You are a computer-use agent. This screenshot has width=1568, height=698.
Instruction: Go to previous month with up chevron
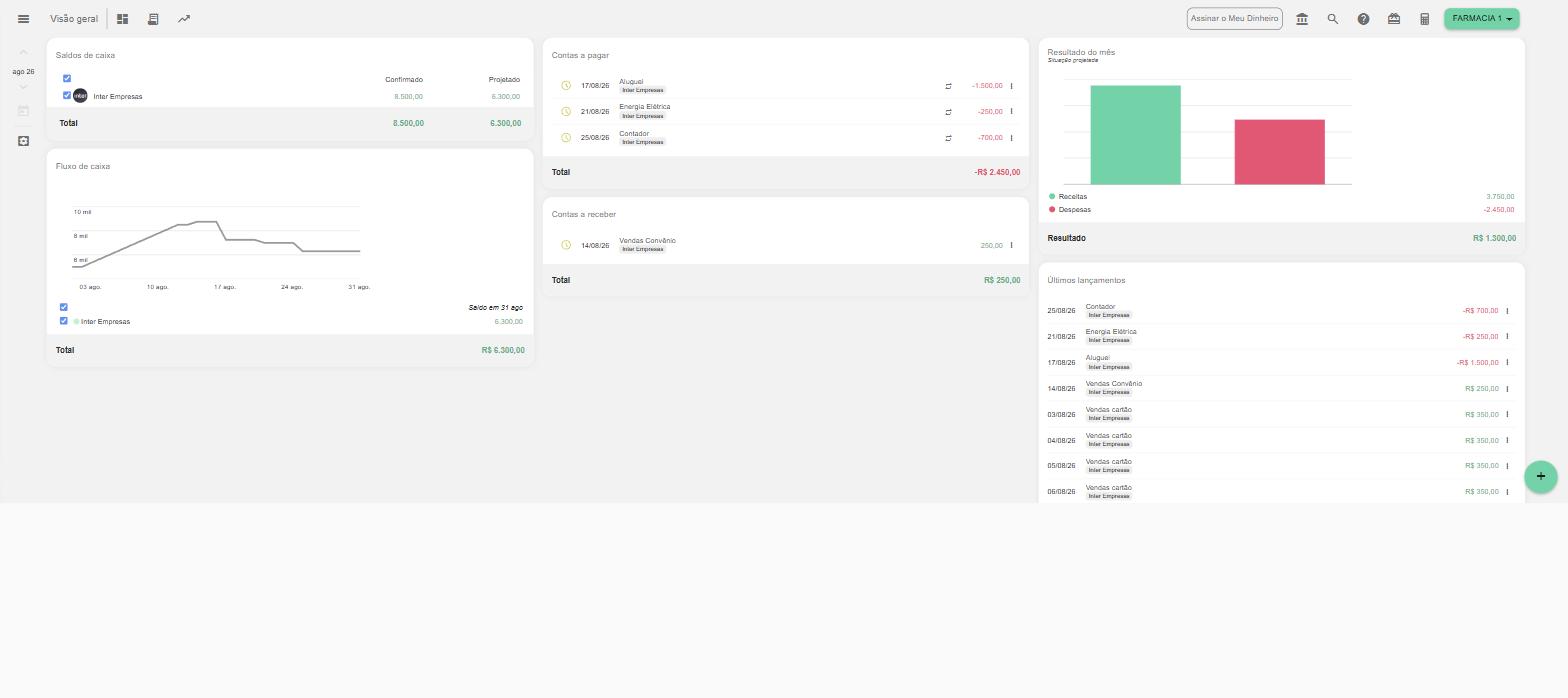coord(23,52)
